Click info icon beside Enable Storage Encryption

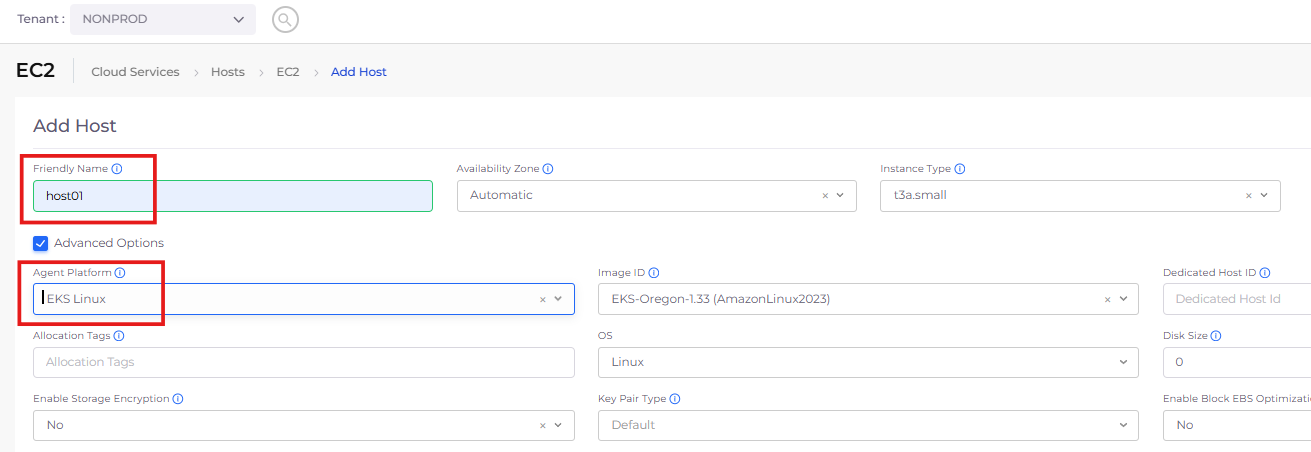pyautogui.click(x=178, y=399)
